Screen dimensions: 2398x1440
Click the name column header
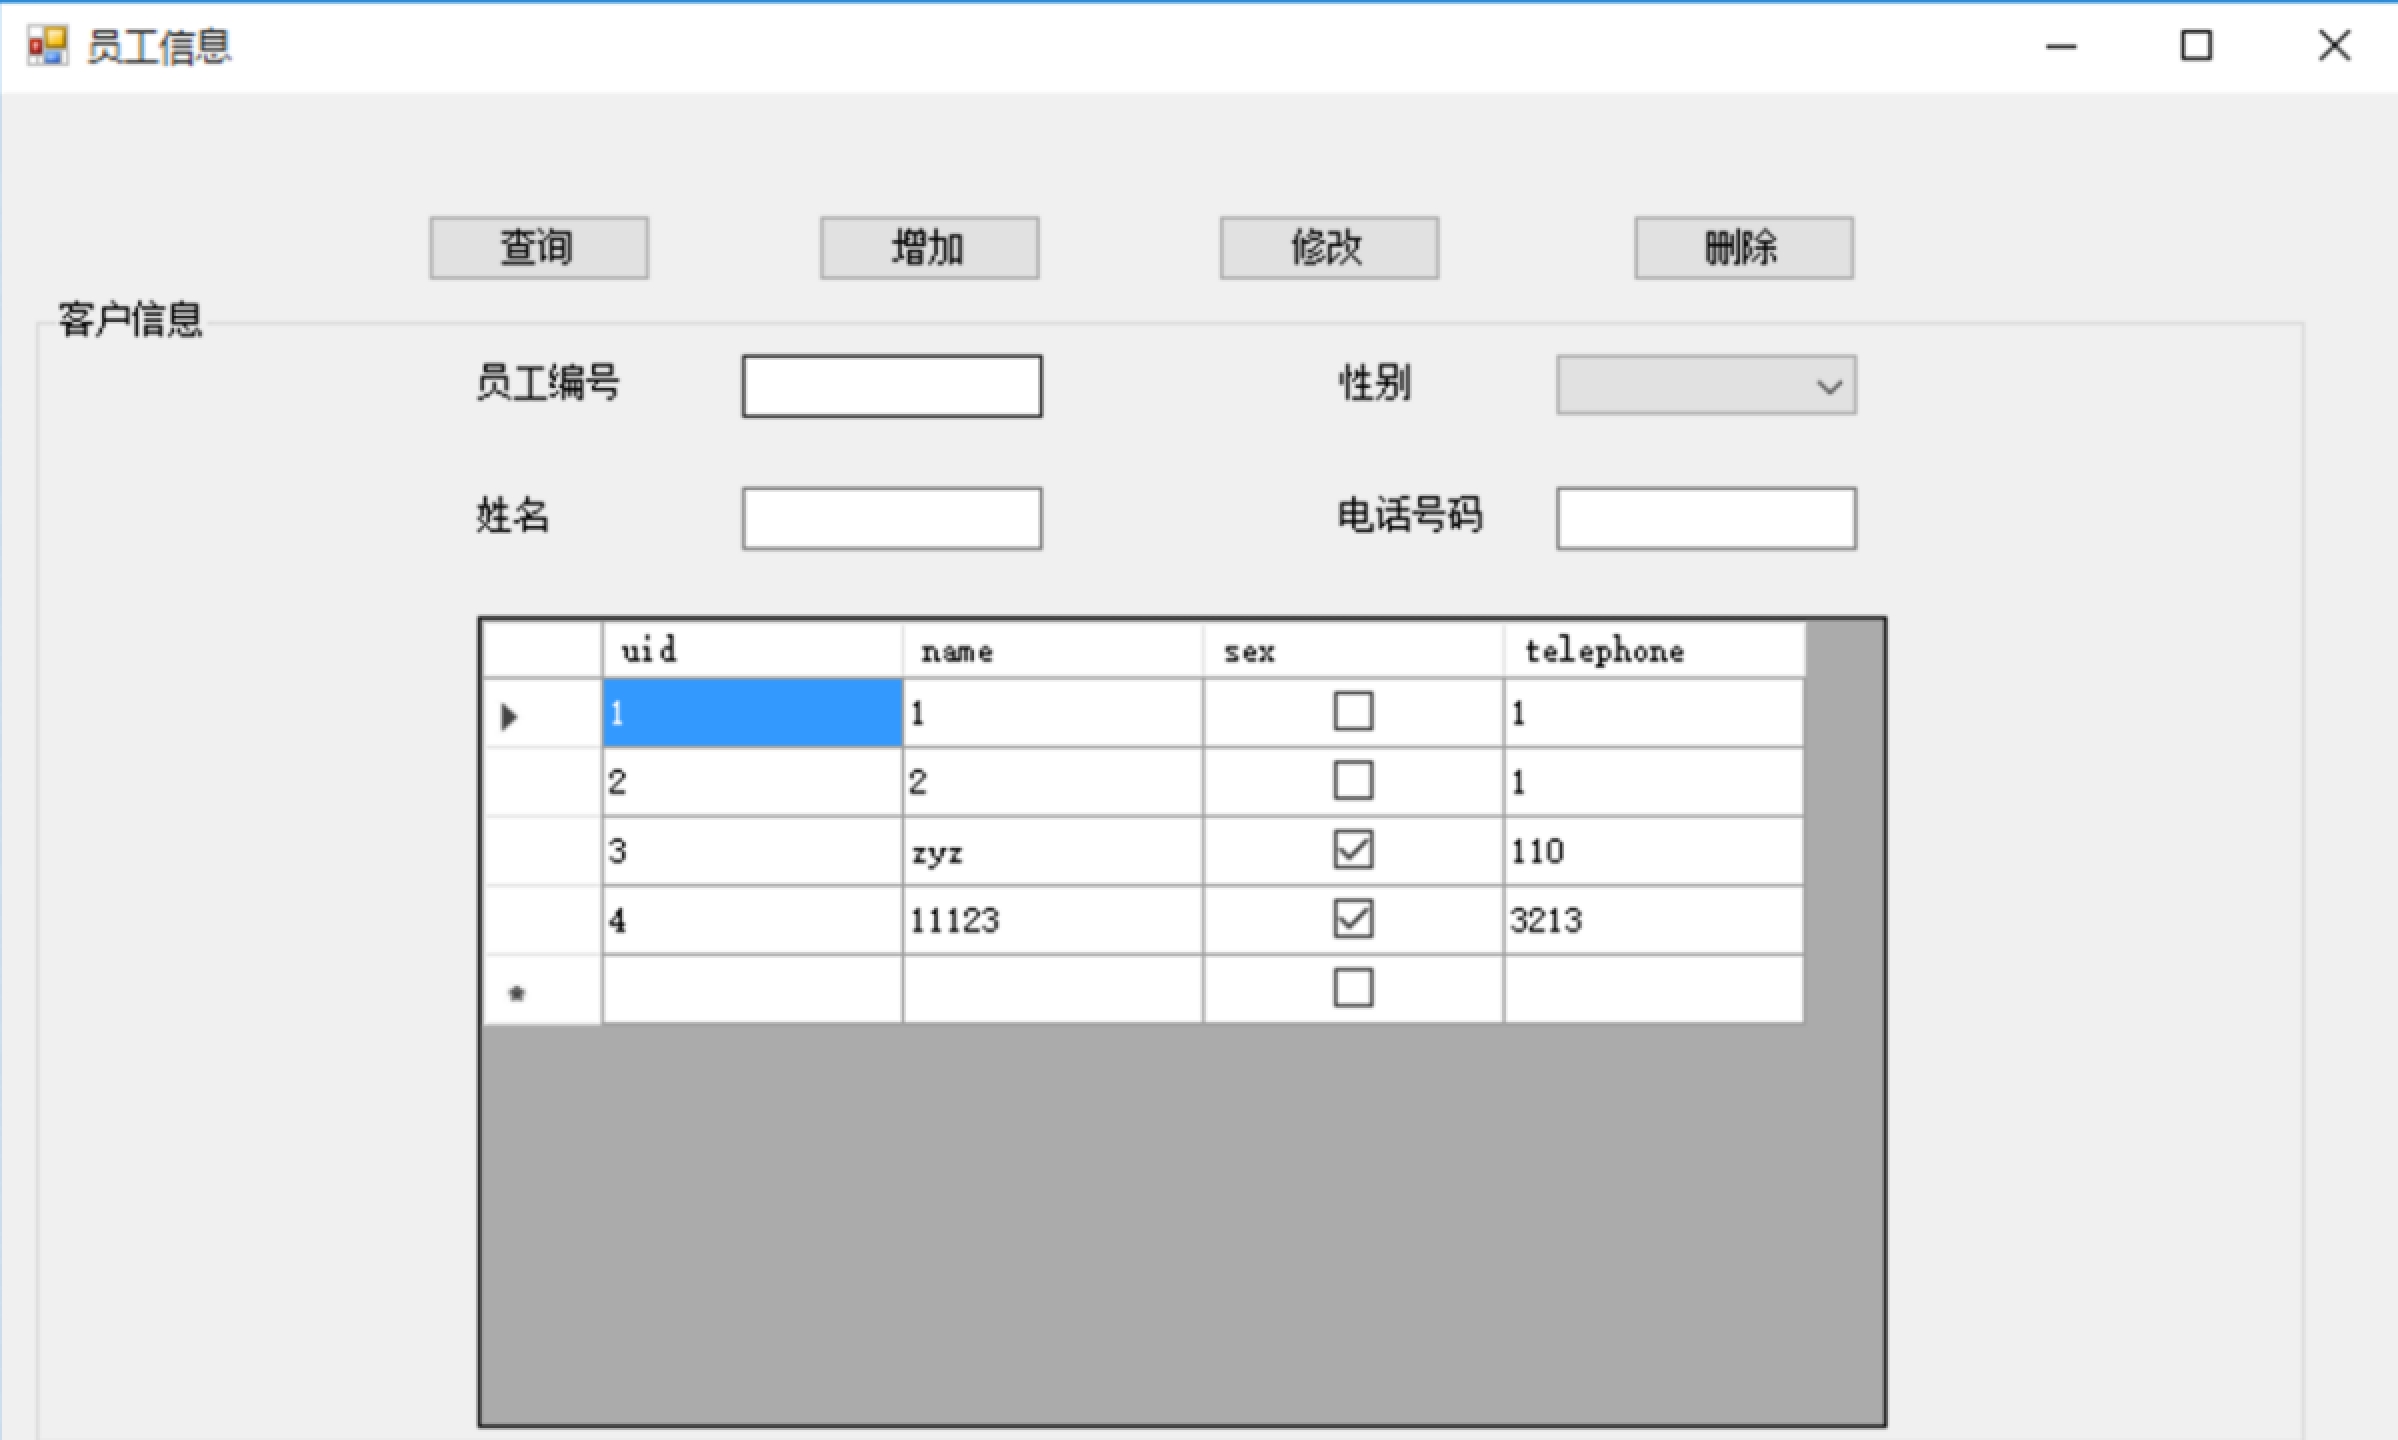tap(1052, 651)
